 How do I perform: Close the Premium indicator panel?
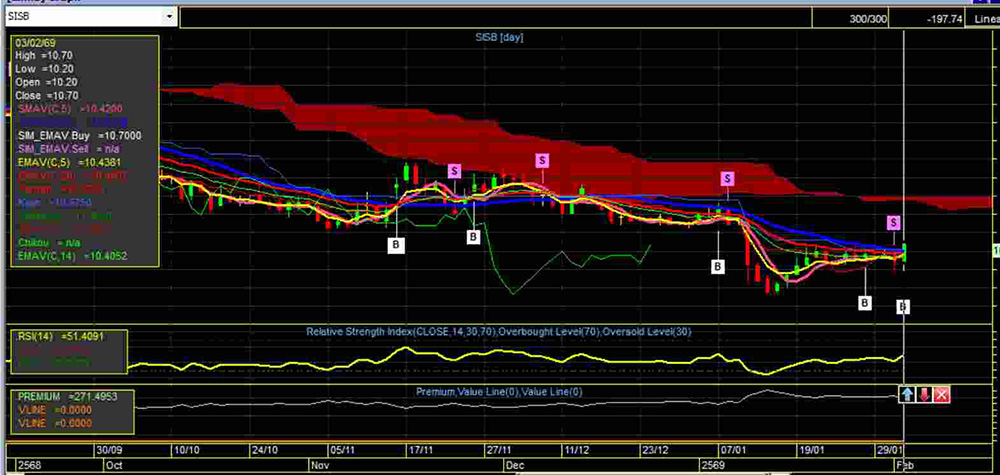pos(942,395)
